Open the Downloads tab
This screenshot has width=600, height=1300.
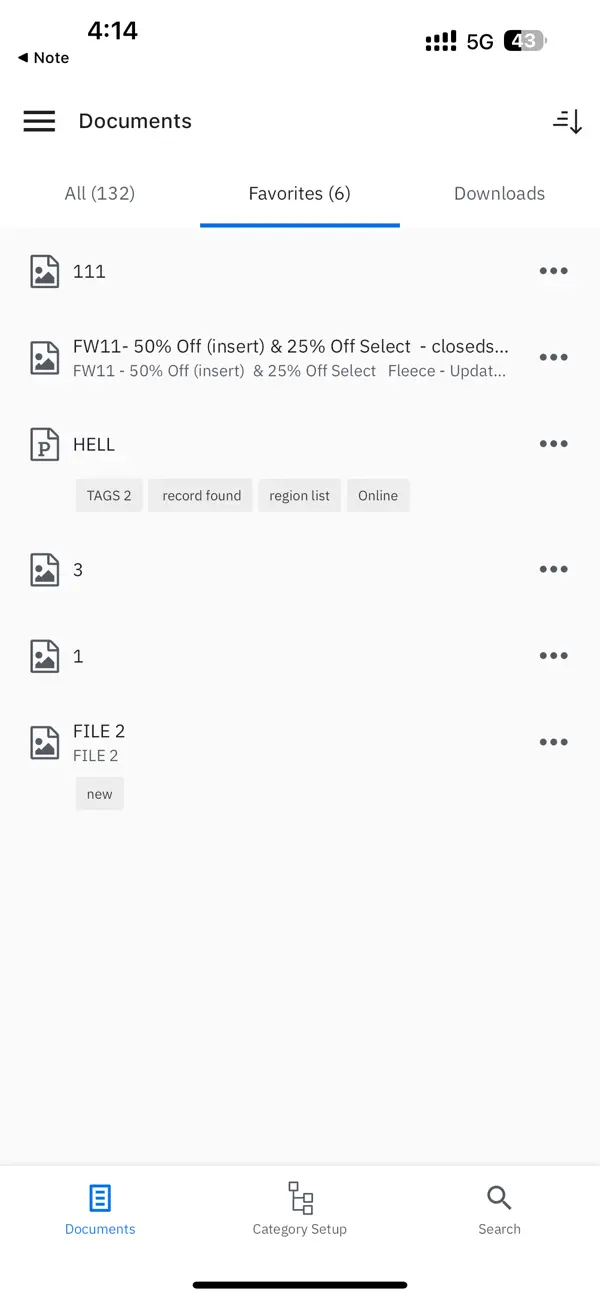pyautogui.click(x=499, y=193)
